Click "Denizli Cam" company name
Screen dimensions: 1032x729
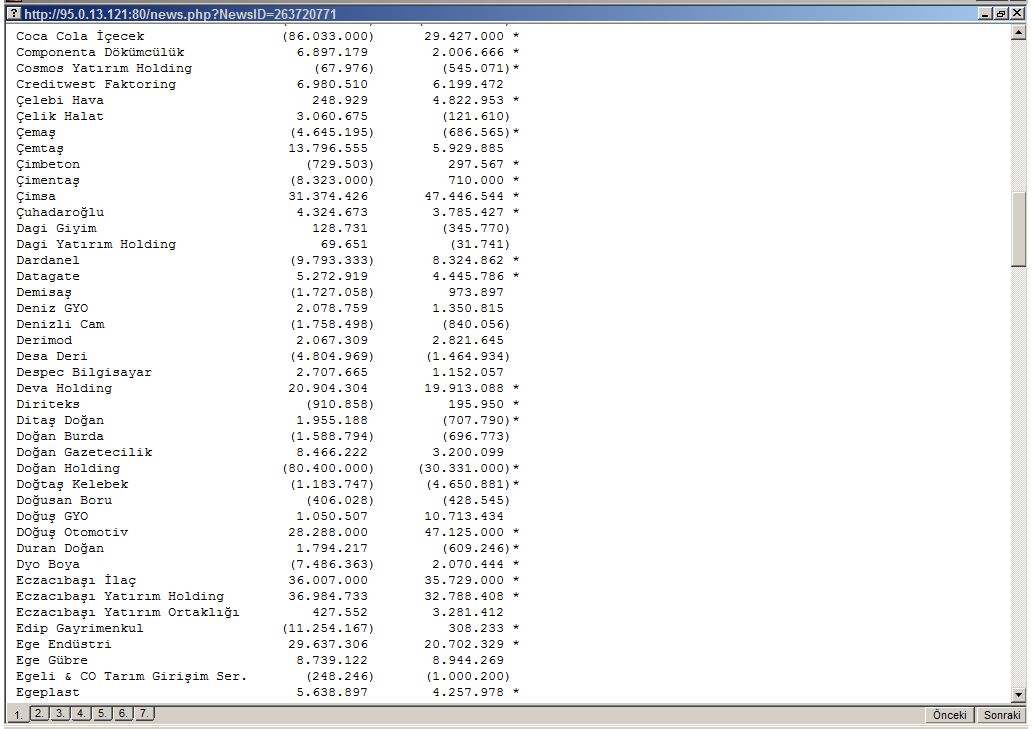pos(60,324)
